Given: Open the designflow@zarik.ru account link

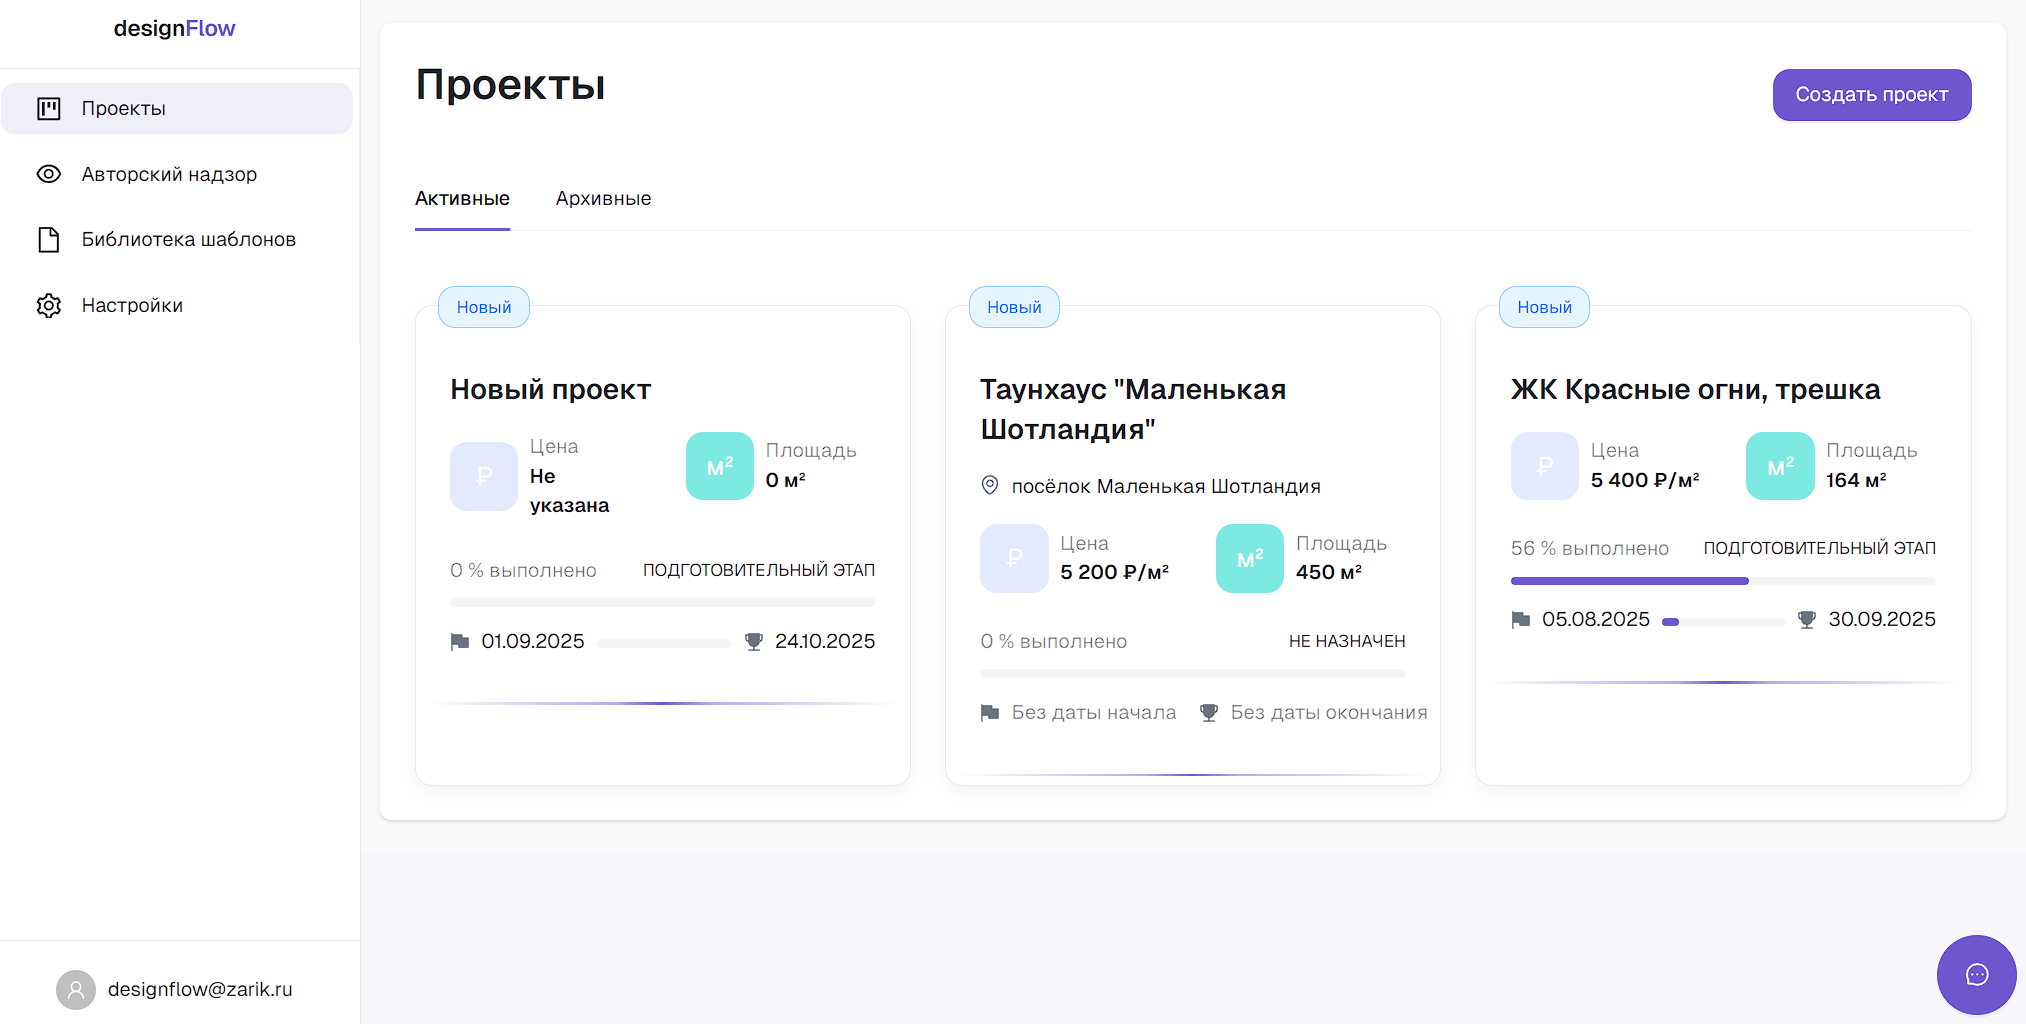Looking at the screenshot, I should pos(200,990).
